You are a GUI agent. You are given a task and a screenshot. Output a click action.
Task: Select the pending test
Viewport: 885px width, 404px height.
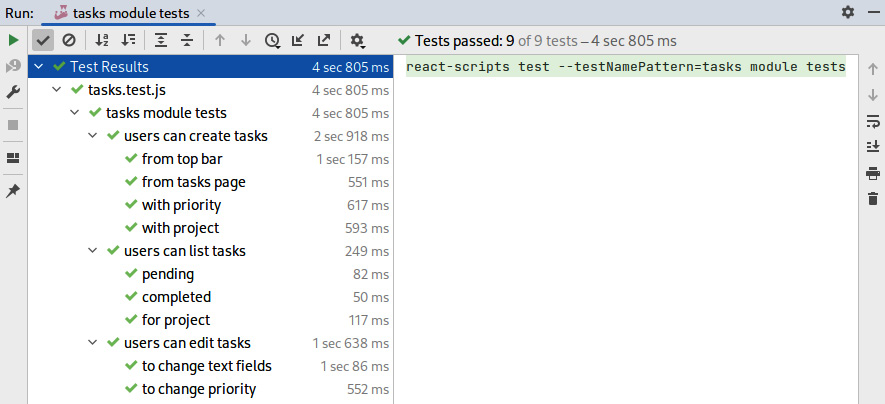click(x=211, y=274)
